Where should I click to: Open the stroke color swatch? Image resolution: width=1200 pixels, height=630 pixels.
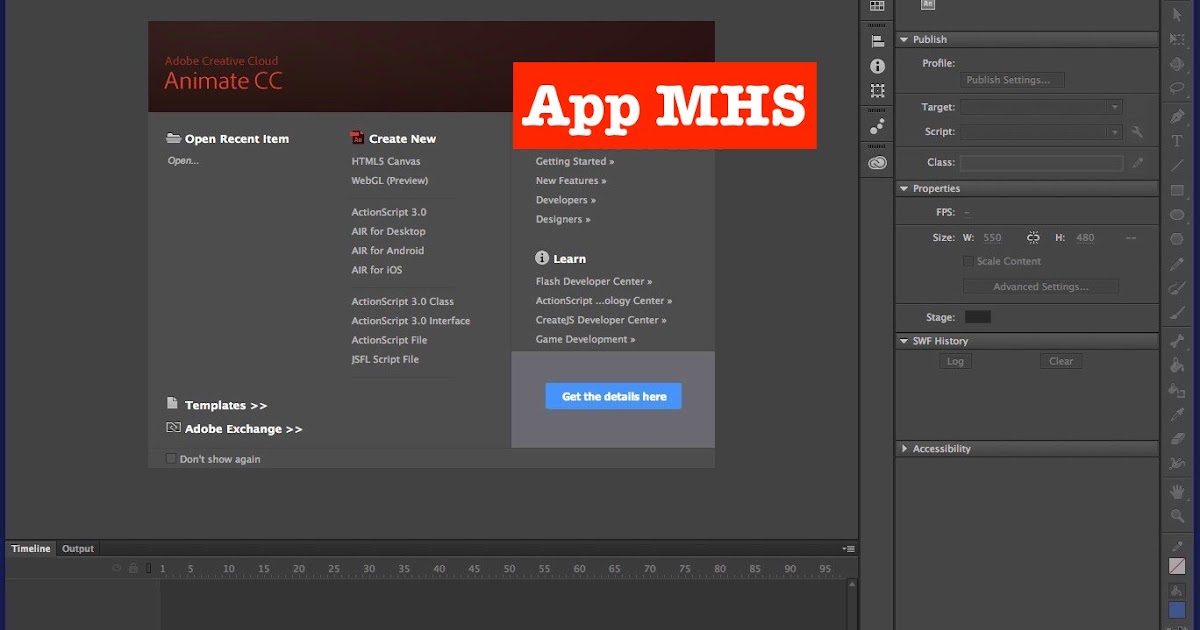click(1177, 566)
